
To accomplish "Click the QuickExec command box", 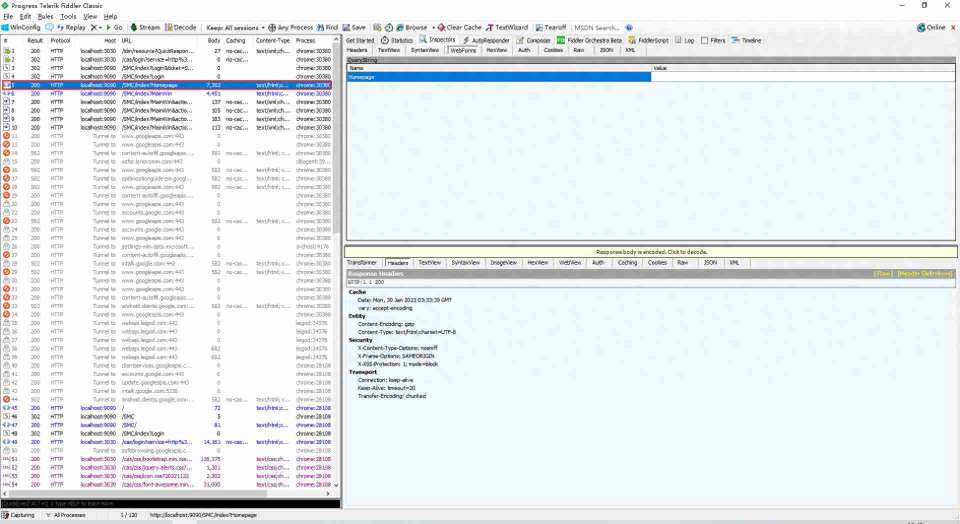I will pyautogui.click(x=171, y=504).
